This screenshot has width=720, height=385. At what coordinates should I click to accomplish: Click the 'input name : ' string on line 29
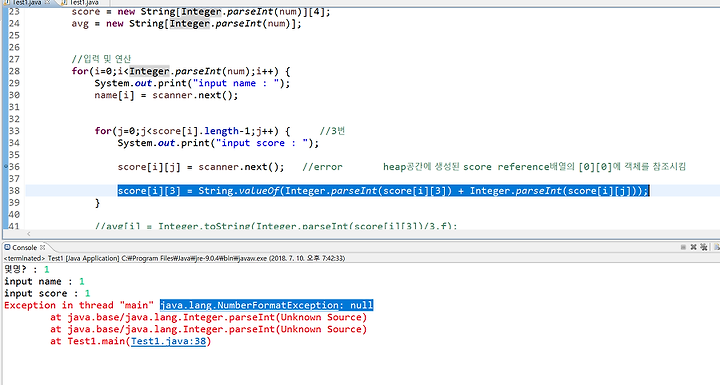pos(236,83)
